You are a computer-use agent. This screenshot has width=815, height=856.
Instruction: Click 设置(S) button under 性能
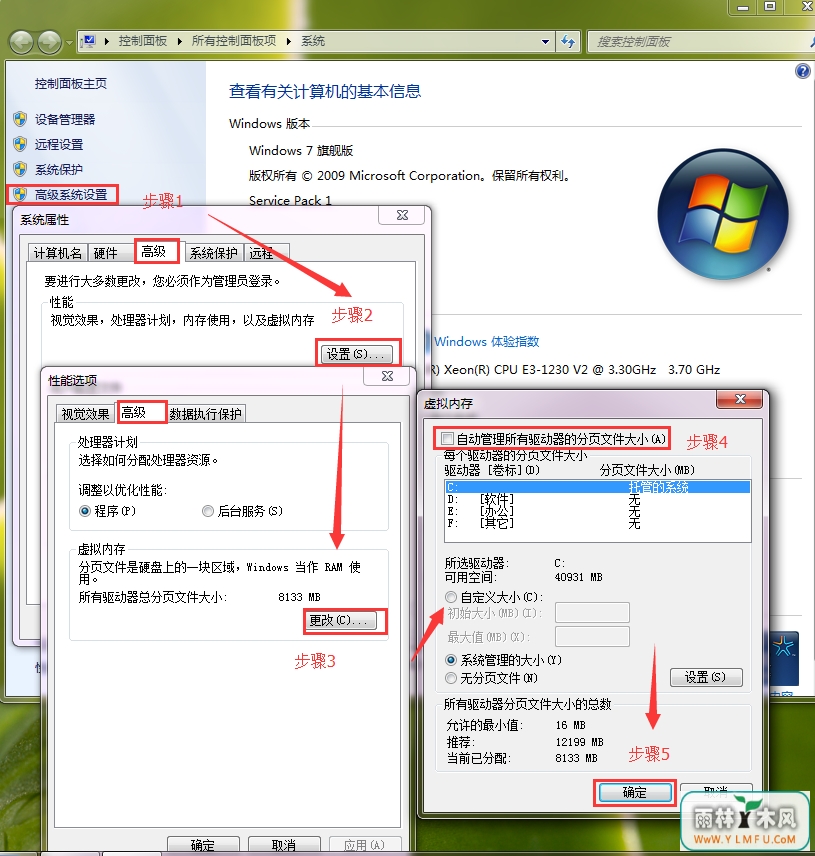click(x=356, y=354)
